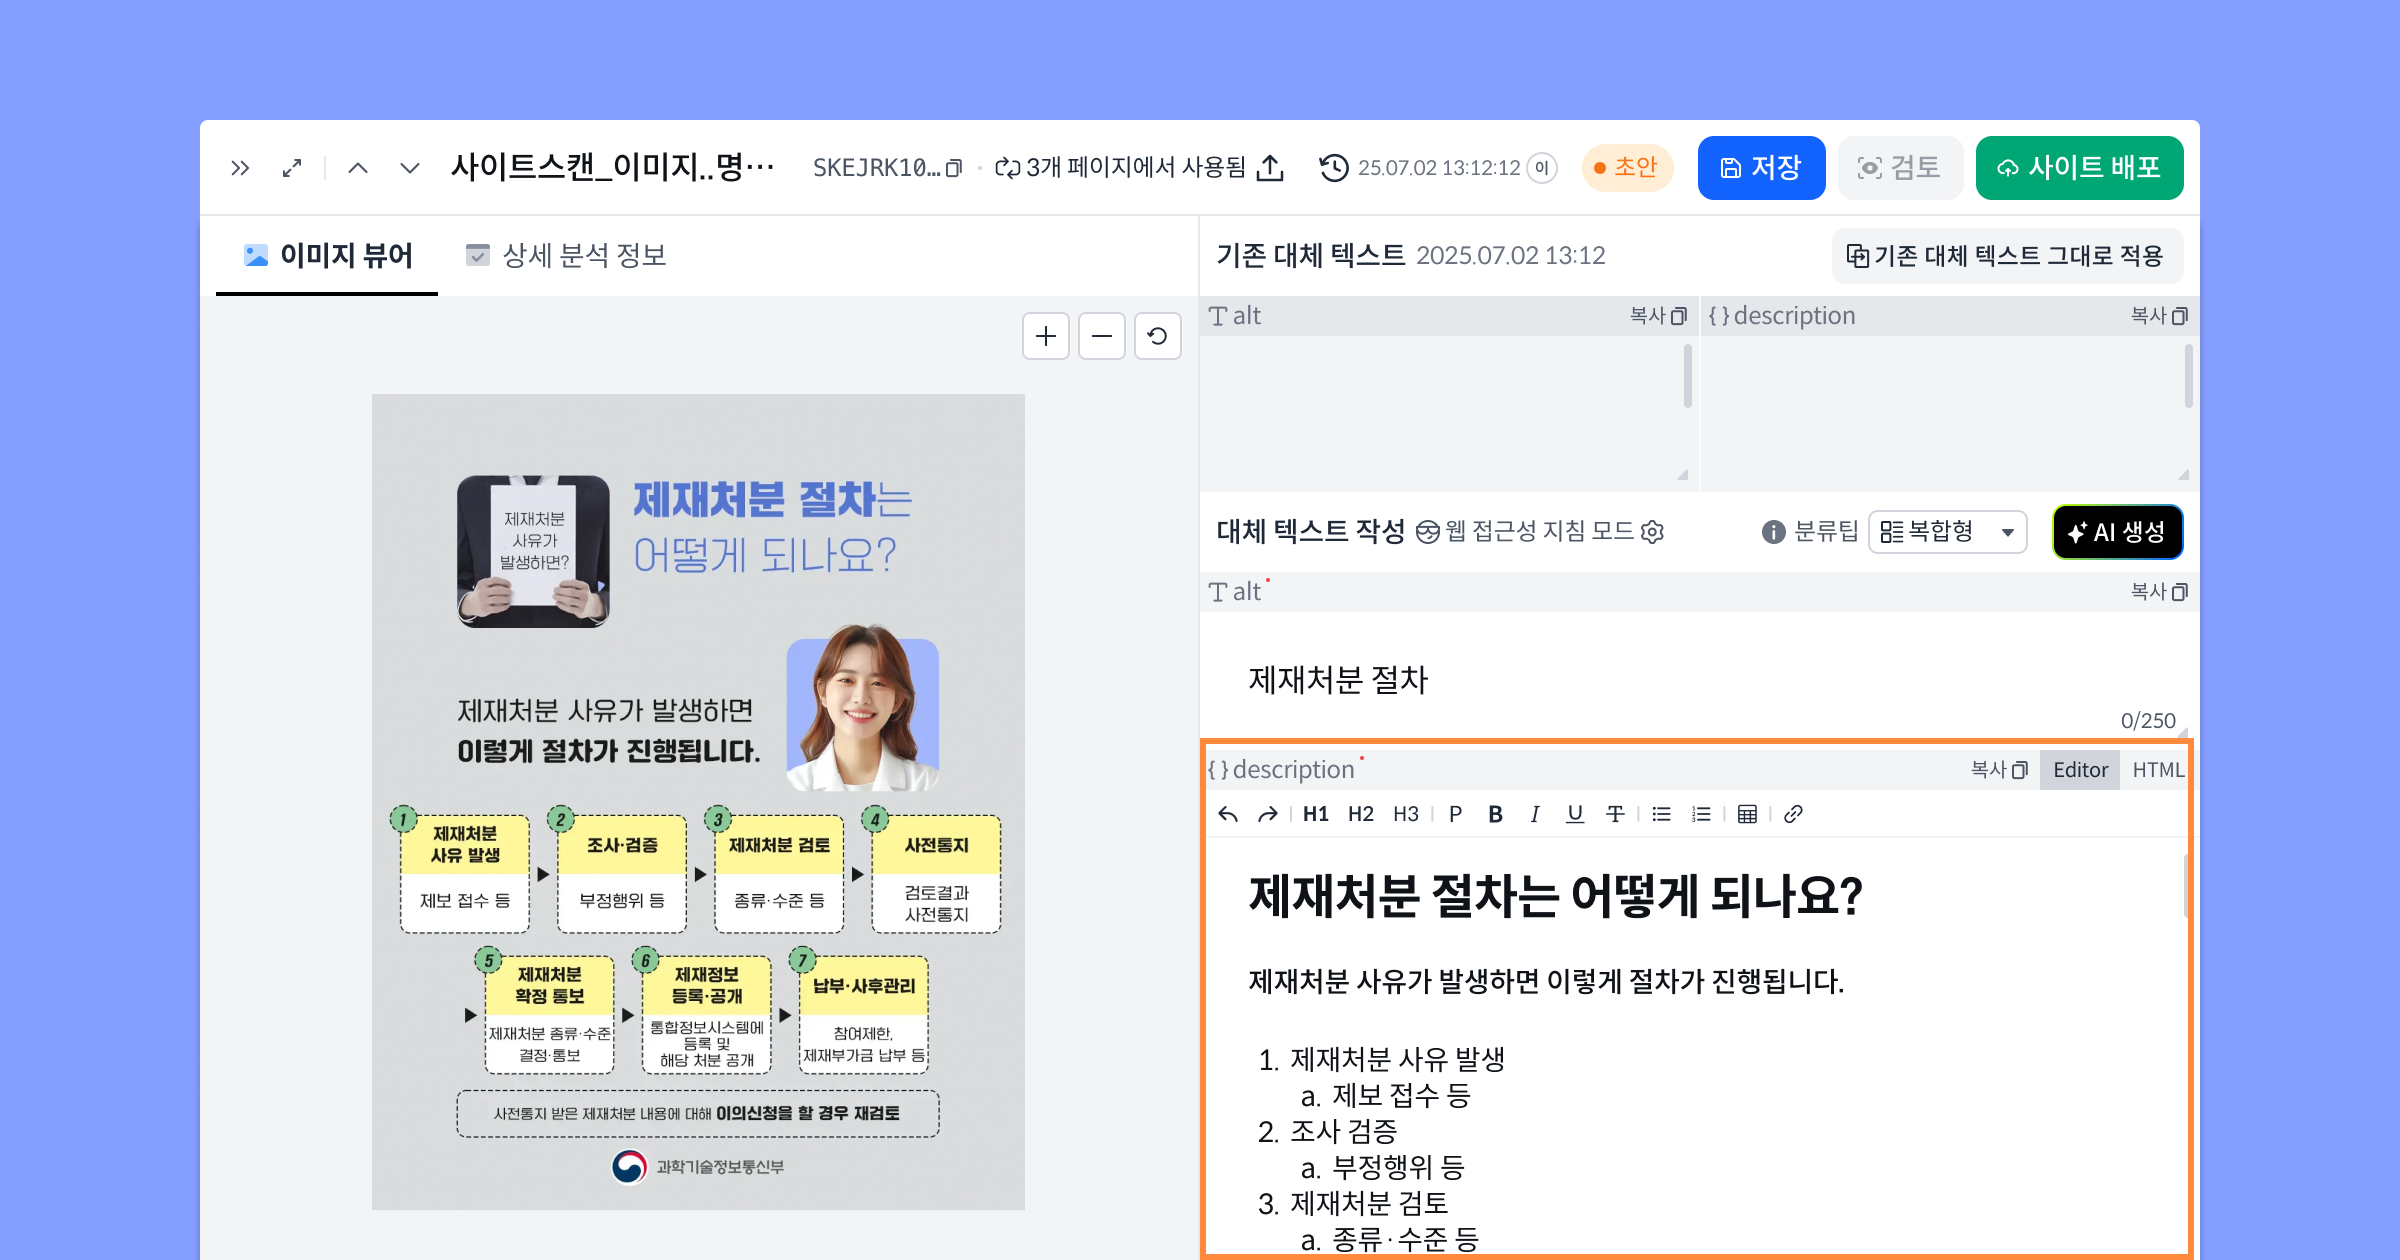Insert a hyperlink in the description
Viewport: 2400px width, 1260px height.
[1793, 814]
